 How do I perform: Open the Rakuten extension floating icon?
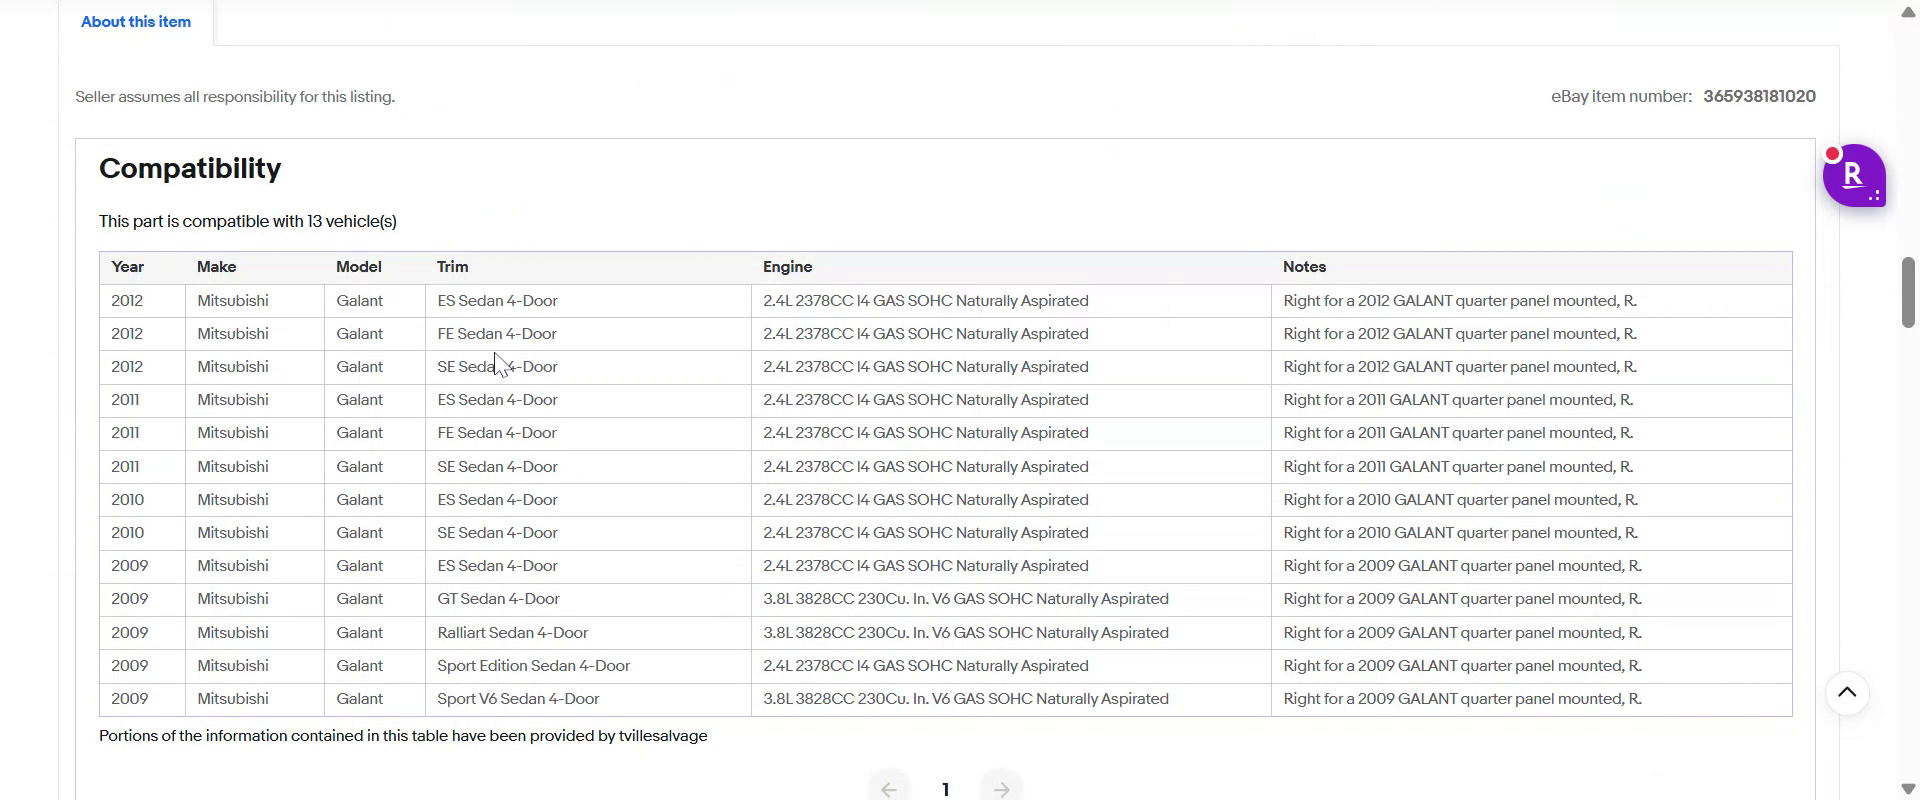(x=1854, y=175)
